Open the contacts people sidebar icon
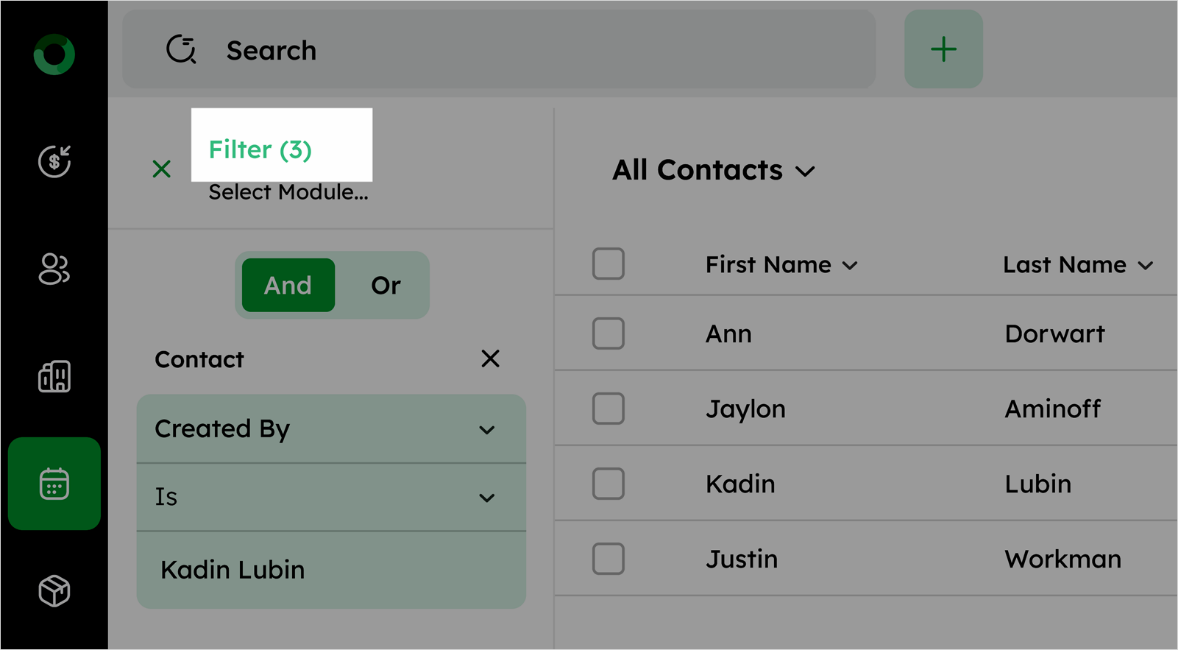The width and height of the screenshot is (1178, 650). point(54,269)
